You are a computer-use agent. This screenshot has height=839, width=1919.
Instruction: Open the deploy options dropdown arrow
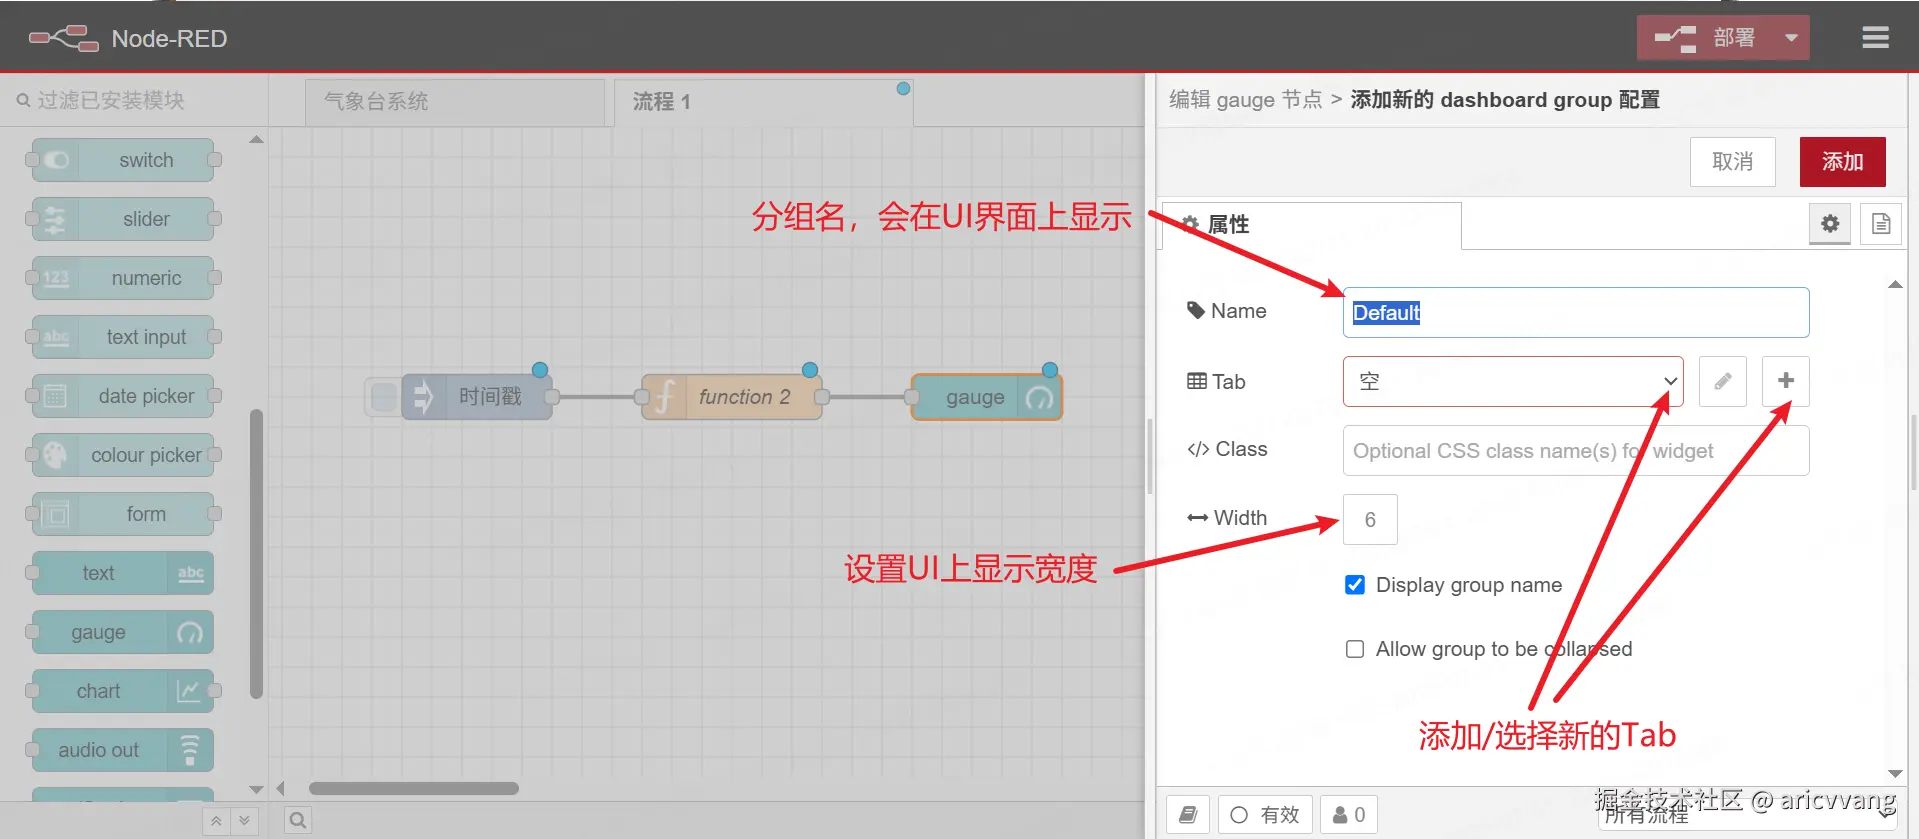[1791, 38]
